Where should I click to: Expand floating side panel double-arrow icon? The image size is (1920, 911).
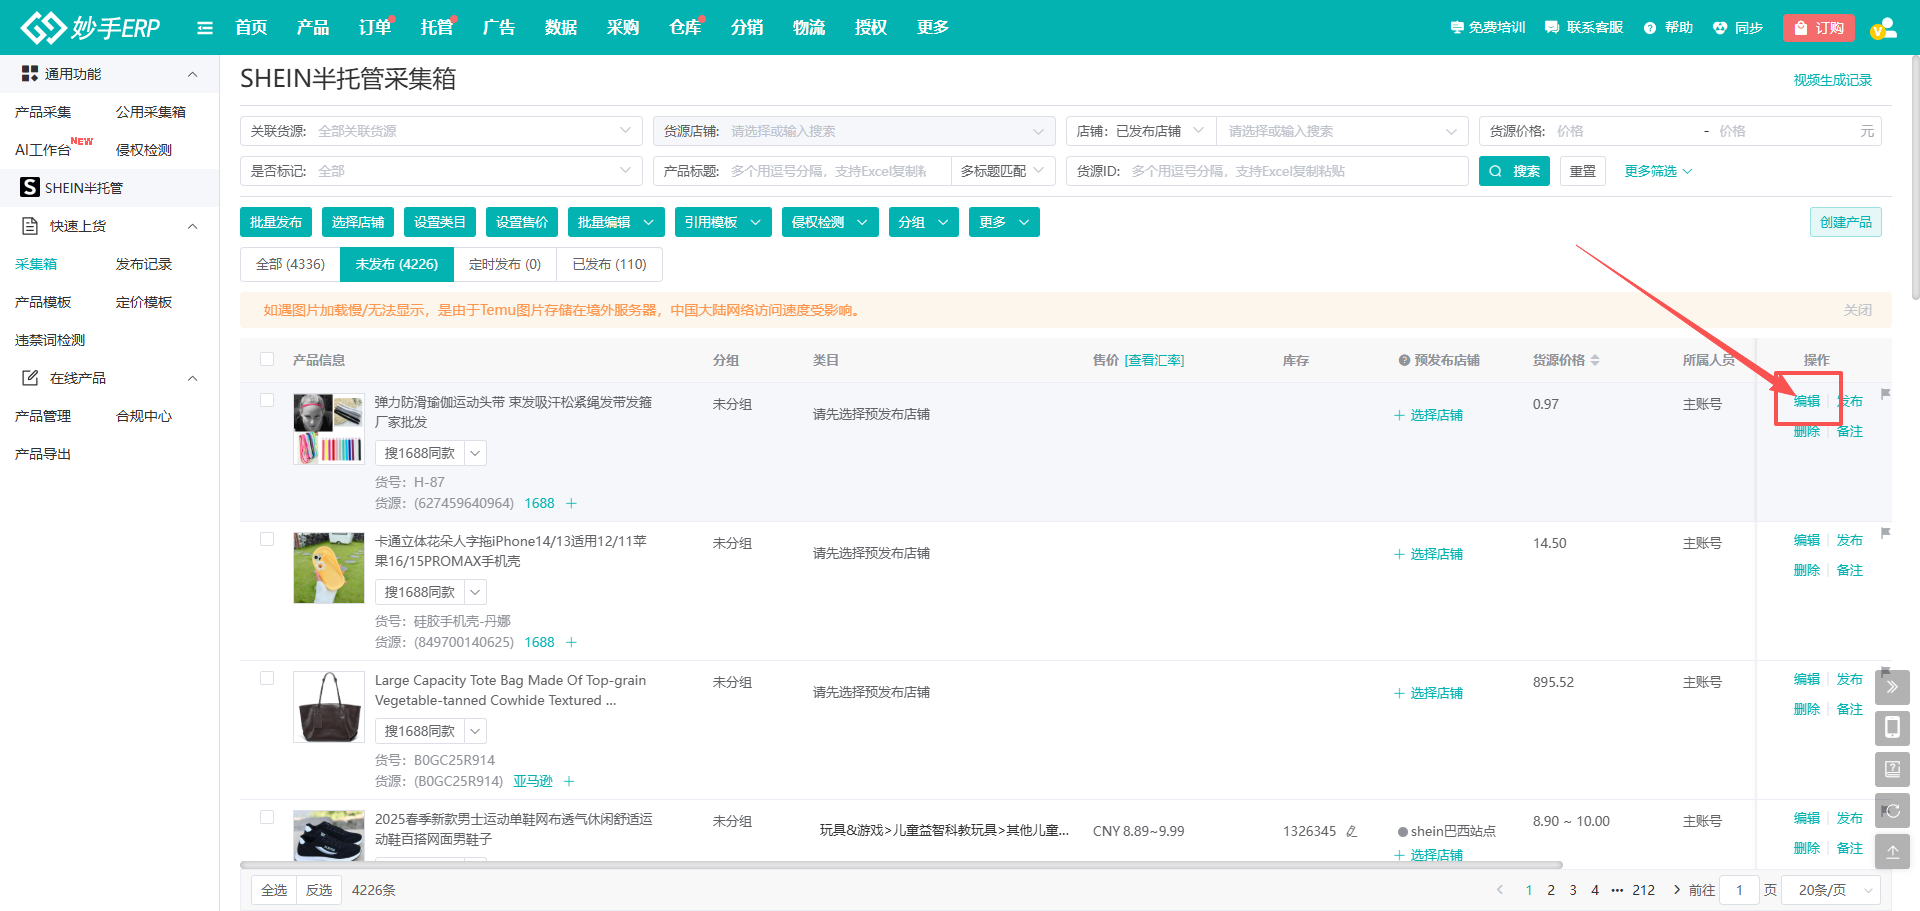[x=1892, y=687]
